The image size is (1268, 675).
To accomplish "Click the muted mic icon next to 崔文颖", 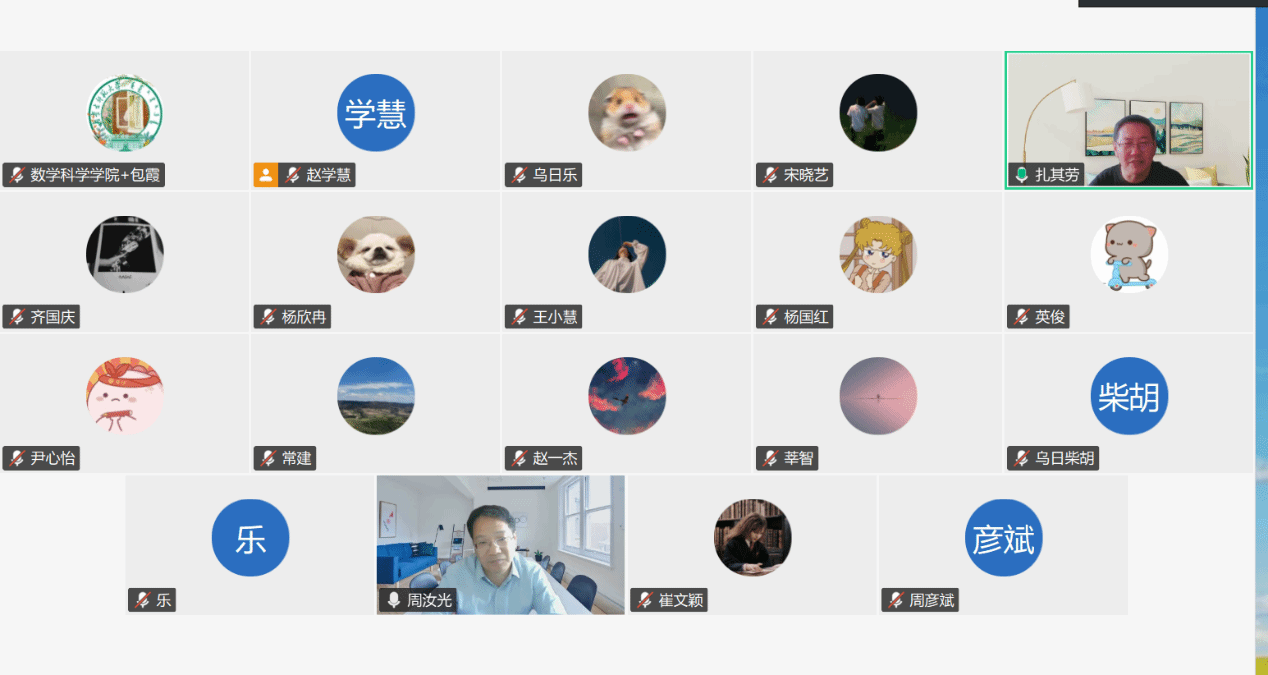I will click(x=644, y=600).
